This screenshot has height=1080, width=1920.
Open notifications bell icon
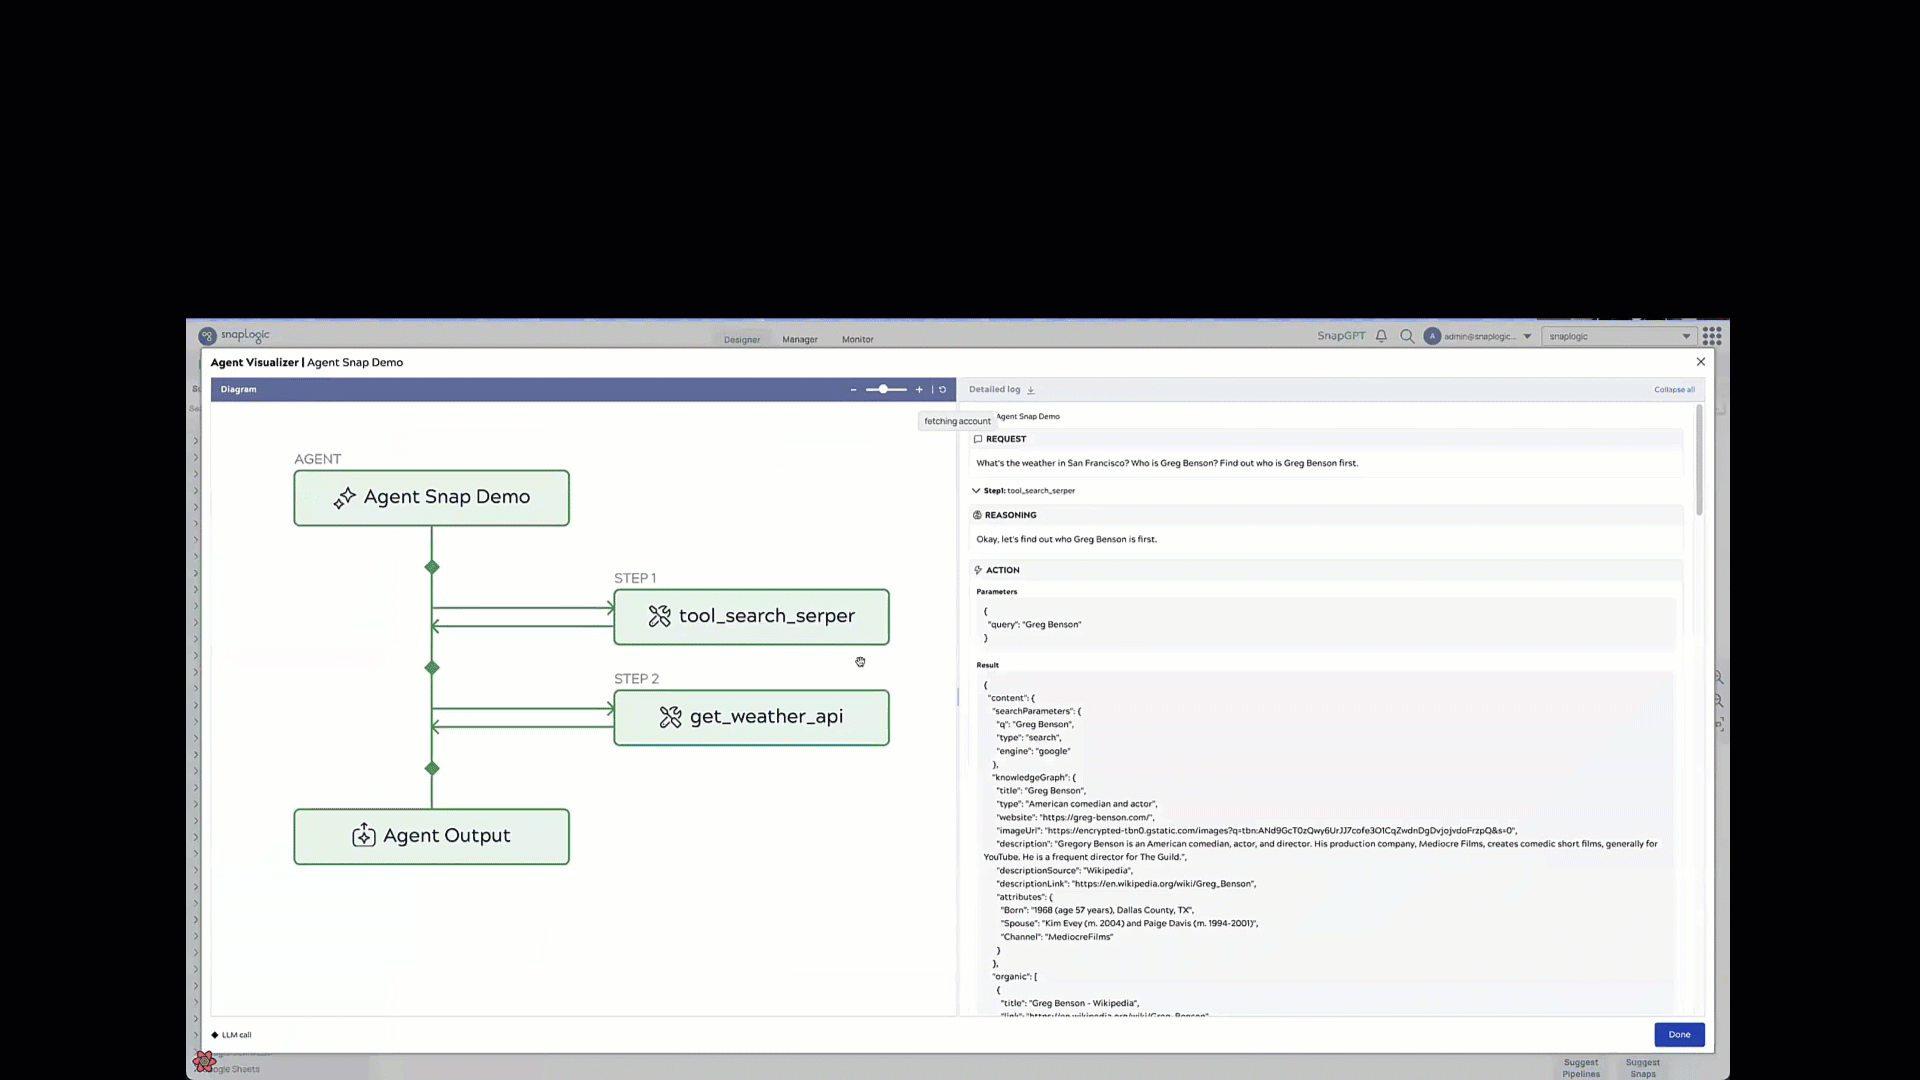(x=1381, y=337)
